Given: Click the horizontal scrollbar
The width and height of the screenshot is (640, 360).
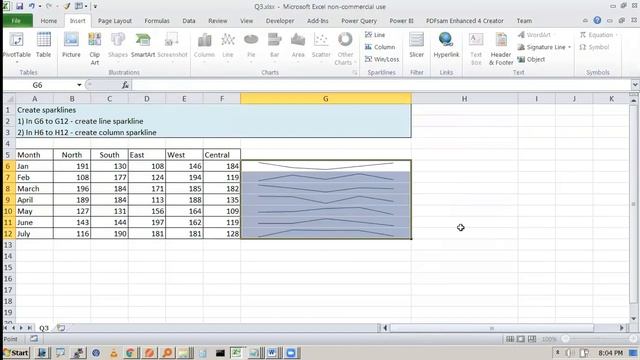Looking at the screenshot, I should 492,328.
